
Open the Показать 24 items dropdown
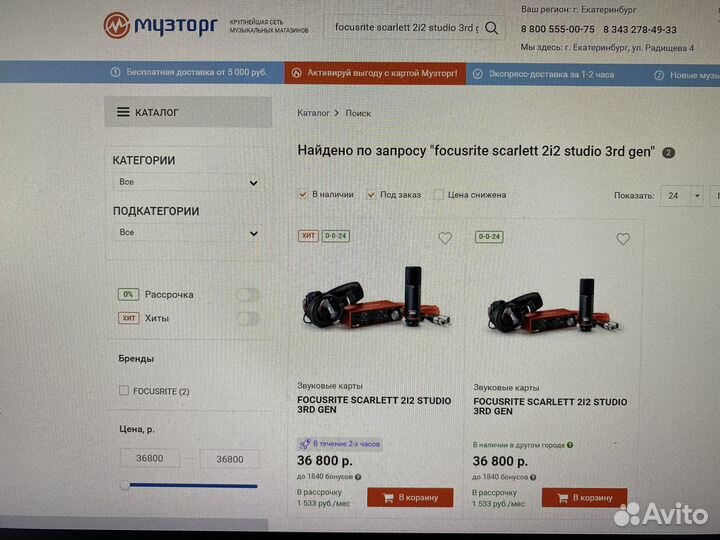[x=681, y=196]
